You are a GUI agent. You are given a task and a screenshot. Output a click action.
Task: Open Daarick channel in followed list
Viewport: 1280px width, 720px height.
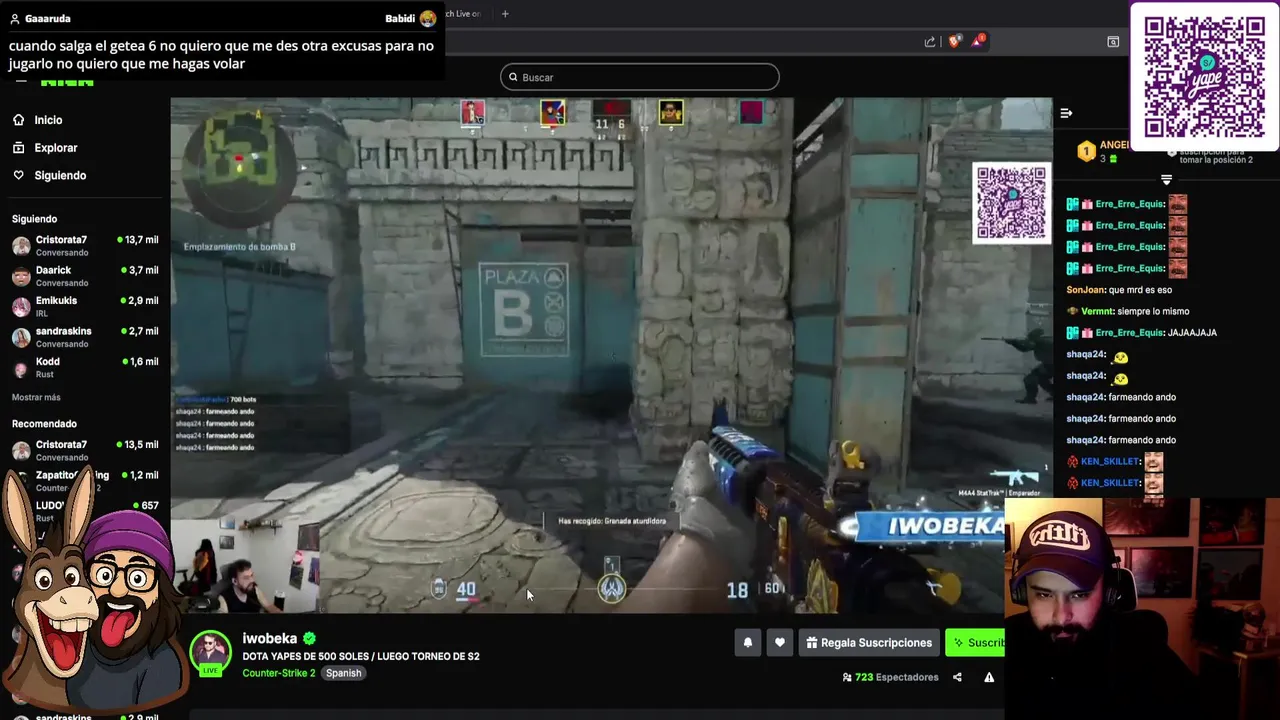pyautogui.click(x=85, y=276)
